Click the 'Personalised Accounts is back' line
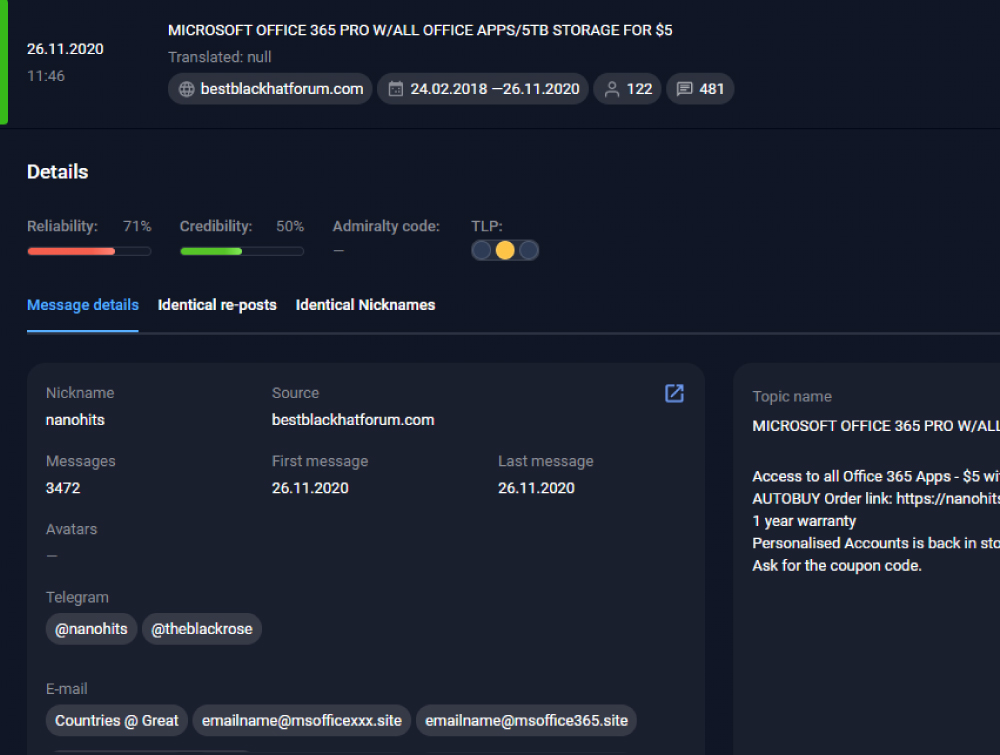This screenshot has width=1000, height=755. click(876, 543)
